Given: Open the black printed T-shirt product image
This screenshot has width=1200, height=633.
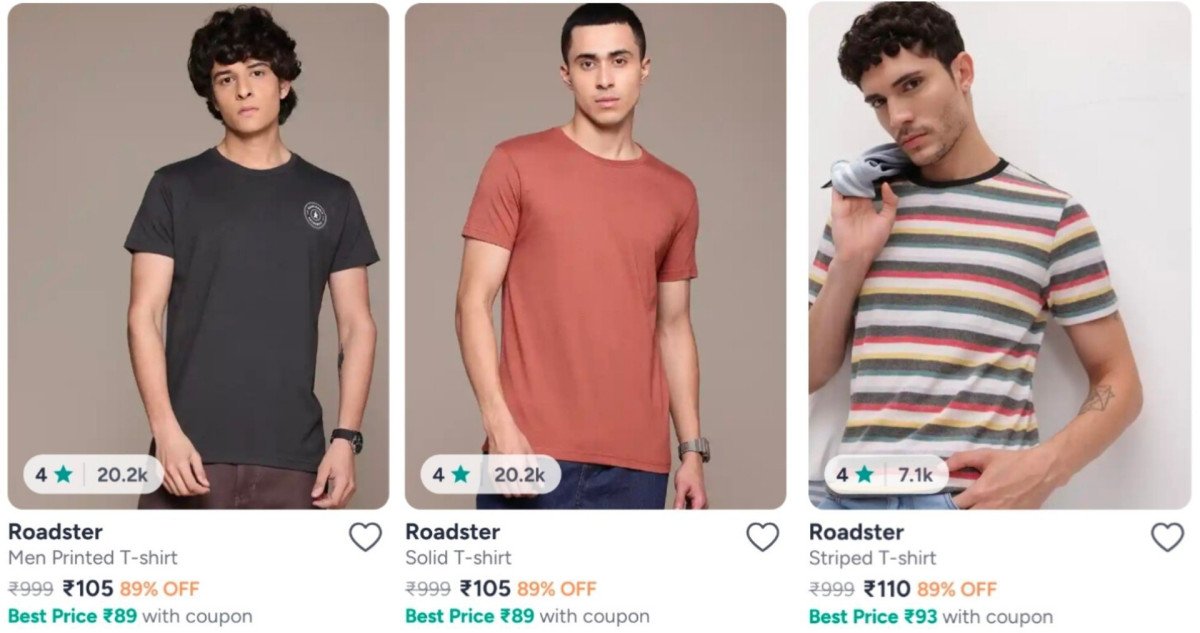Looking at the screenshot, I should click(x=198, y=250).
